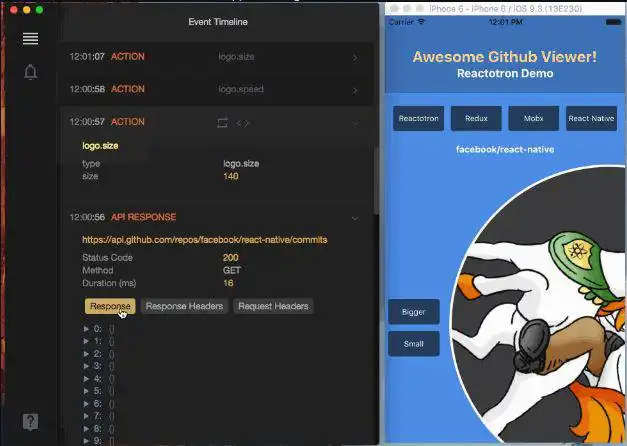Open the hamburger menu in the Reactotron sidebar
Viewport: 627px width, 446px height.
click(30, 38)
